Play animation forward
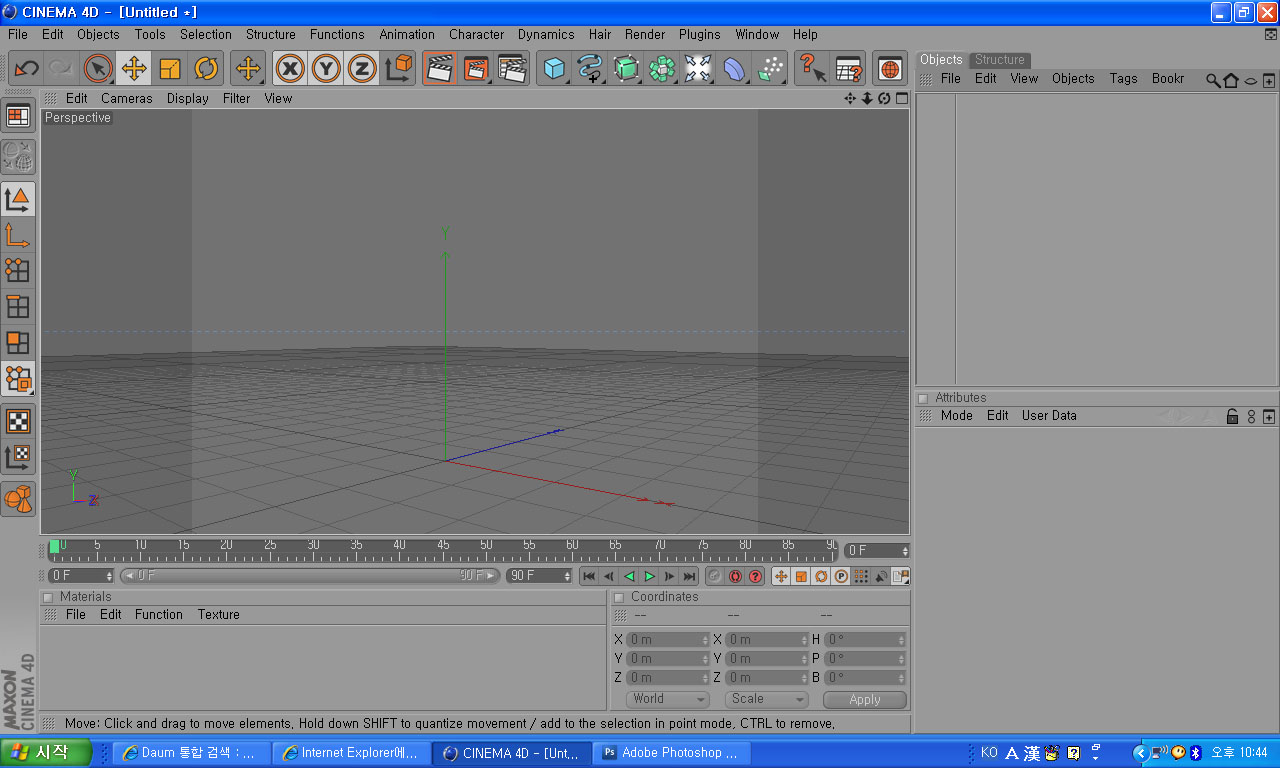 pyautogui.click(x=649, y=576)
